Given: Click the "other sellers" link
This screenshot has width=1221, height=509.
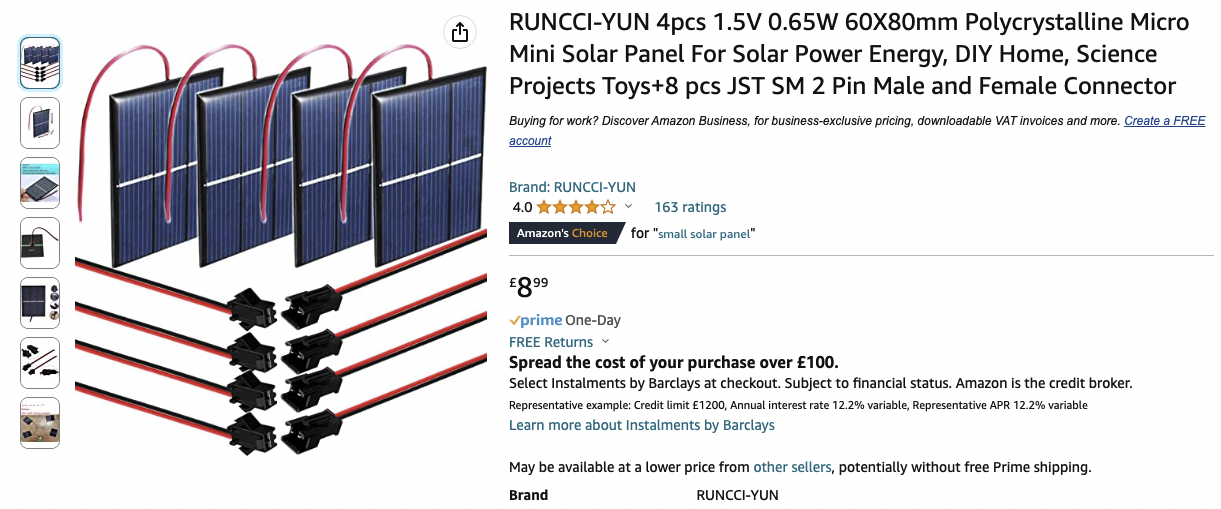Looking at the screenshot, I should [792, 467].
